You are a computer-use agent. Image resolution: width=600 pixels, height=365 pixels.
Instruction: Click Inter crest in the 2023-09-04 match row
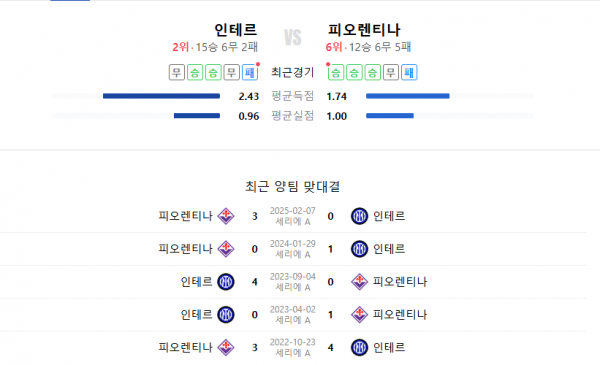[x=226, y=282]
